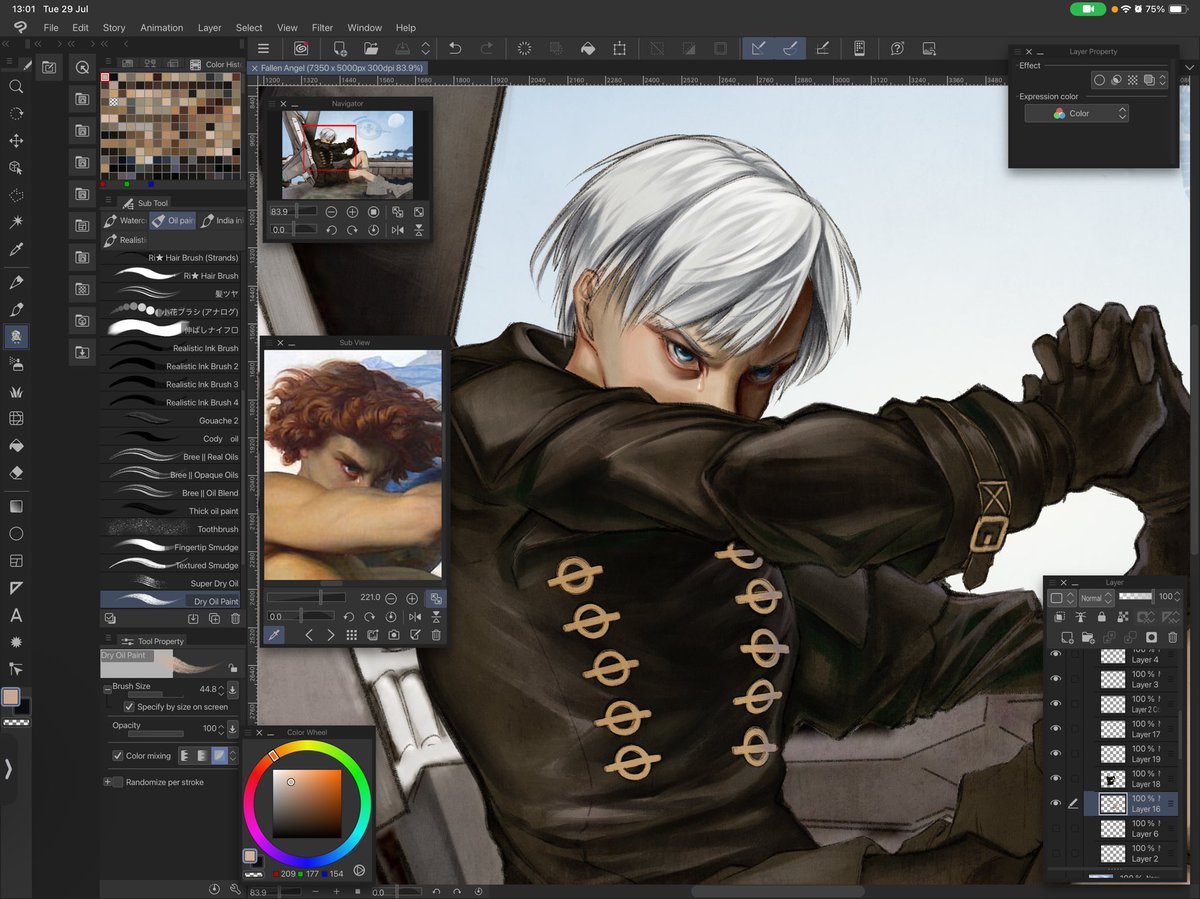Create a new raster layer

pos(1067,637)
